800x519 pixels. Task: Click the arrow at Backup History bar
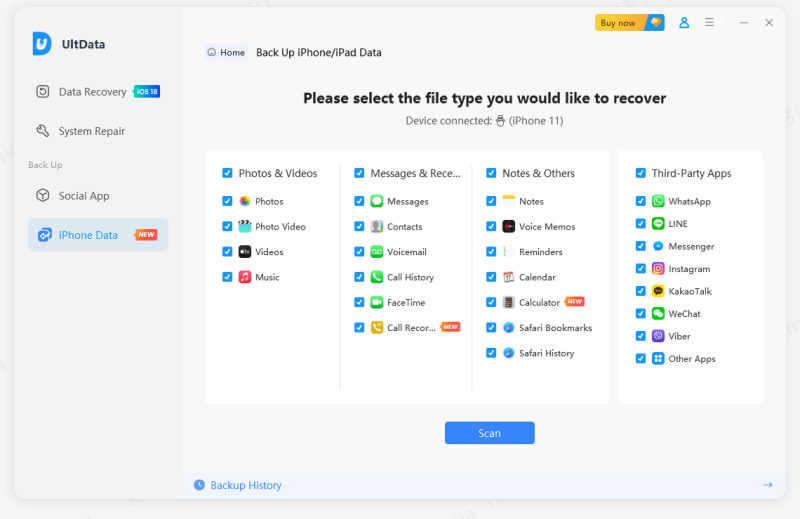pyautogui.click(x=767, y=485)
